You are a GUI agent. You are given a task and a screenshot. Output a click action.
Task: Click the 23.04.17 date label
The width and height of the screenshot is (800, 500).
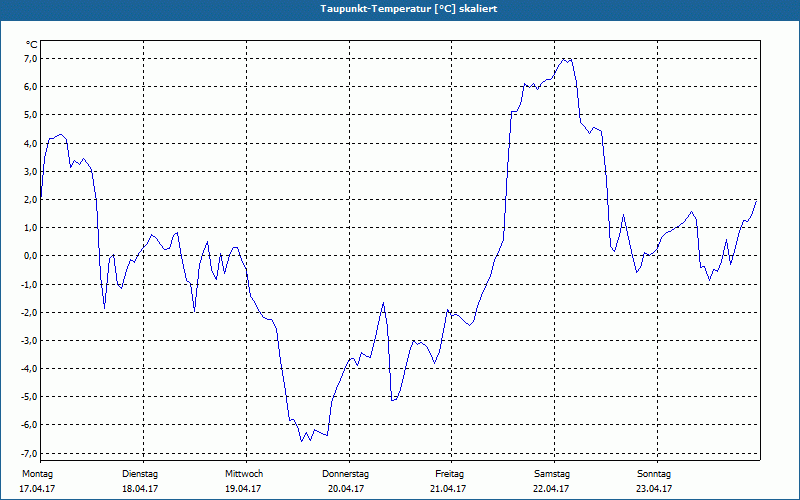(654, 489)
